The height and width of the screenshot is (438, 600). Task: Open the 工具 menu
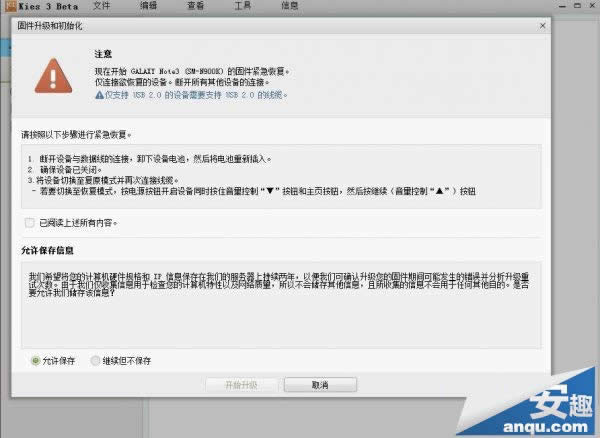tap(242, 6)
